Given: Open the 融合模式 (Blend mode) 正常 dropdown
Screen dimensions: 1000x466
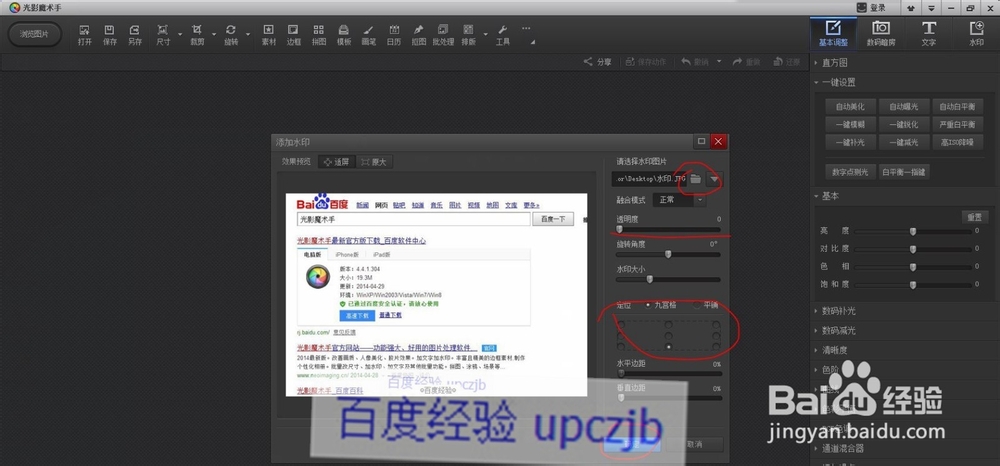Looking at the screenshot, I should pyautogui.click(x=680, y=200).
